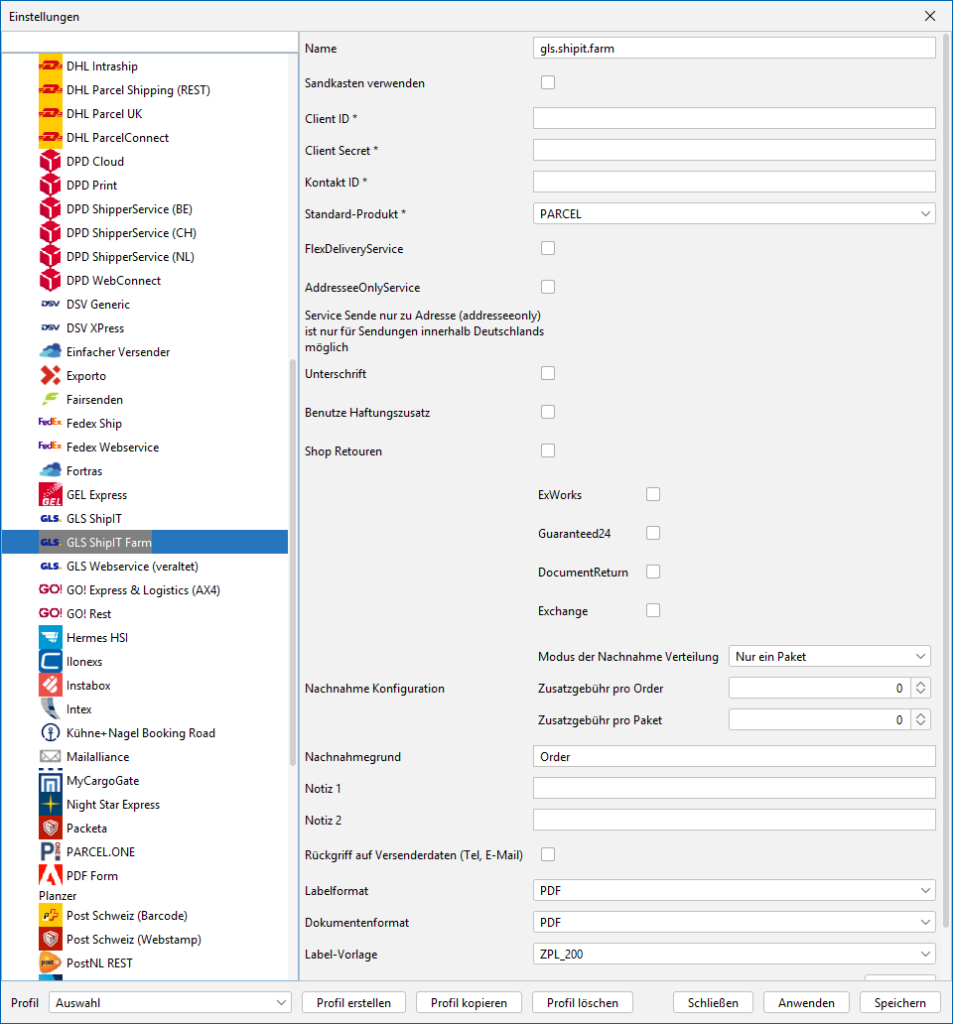
Task: Expand the Modus der Nachnahme Verteilung dropdown
Action: pos(830,657)
